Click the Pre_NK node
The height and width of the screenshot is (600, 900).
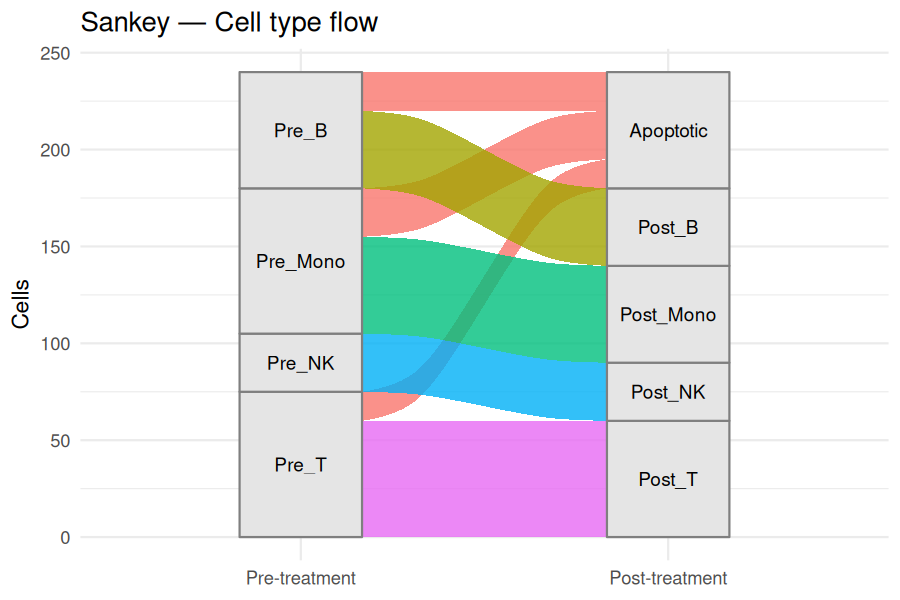click(301, 363)
